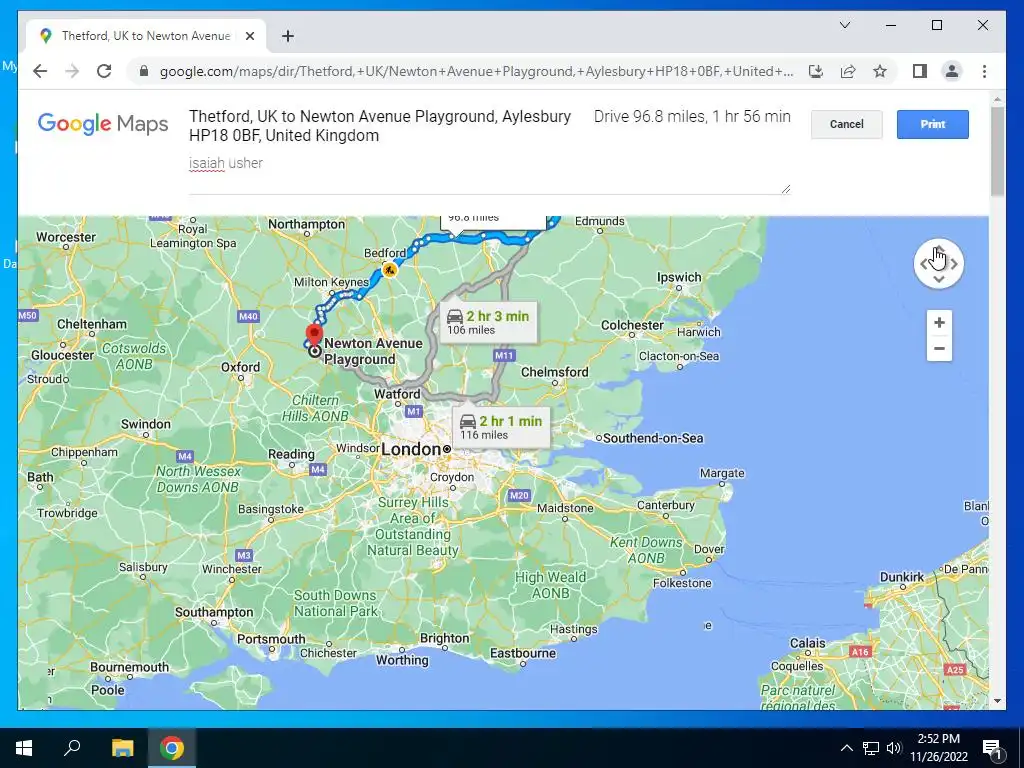Viewport: 1024px width, 768px height.
Task: Select the 2 hr 3 min alternate route
Action: [x=488, y=323]
